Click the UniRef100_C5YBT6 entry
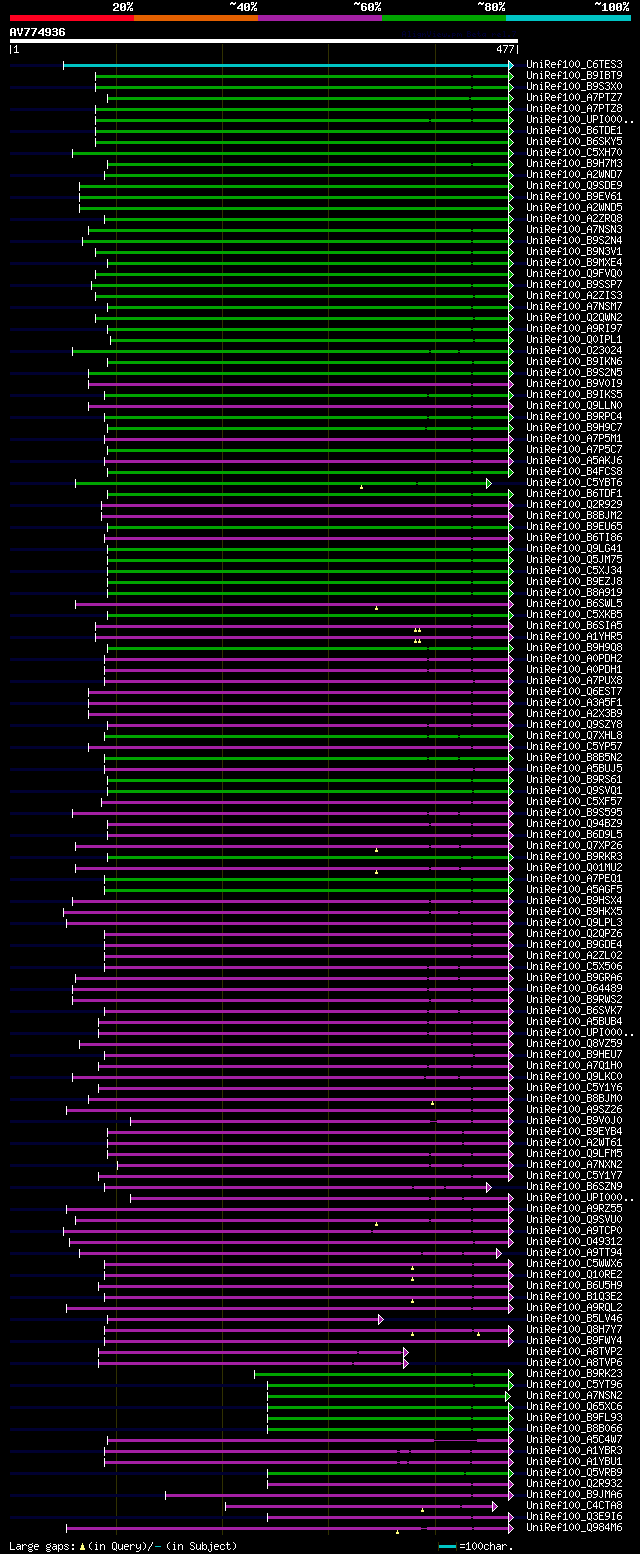The image size is (640, 1554). click(x=573, y=483)
